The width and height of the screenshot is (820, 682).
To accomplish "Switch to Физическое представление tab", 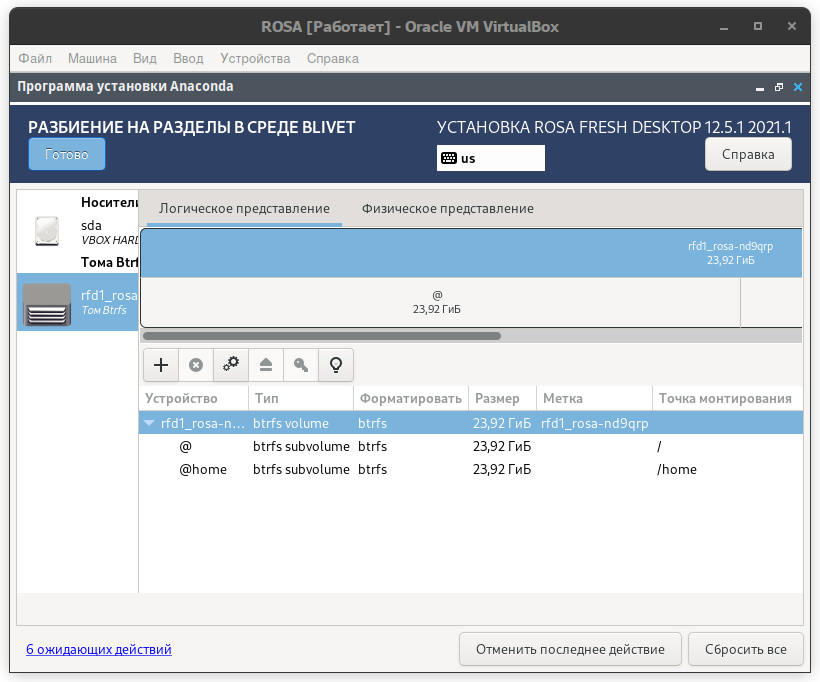I will (447, 208).
